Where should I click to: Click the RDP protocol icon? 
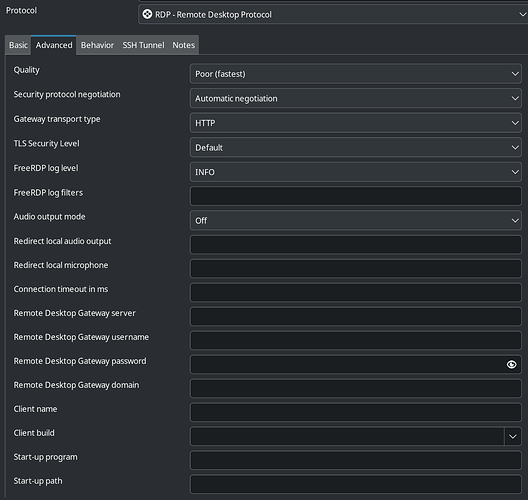tap(147, 14)
